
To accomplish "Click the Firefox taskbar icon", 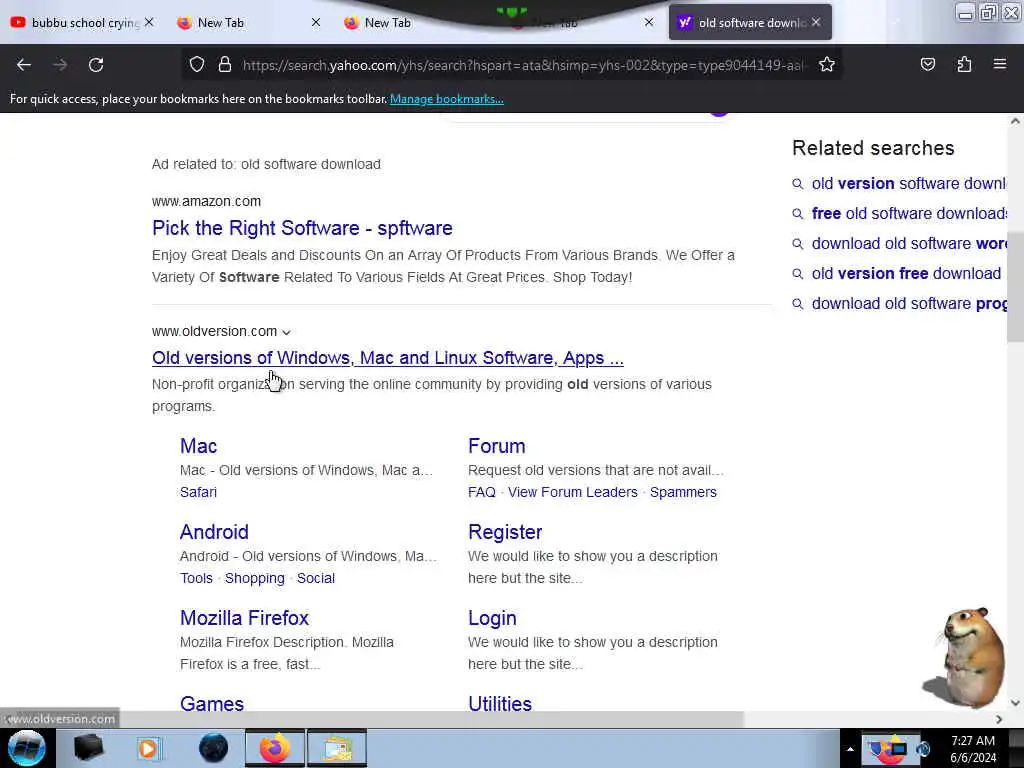I will (275, 748).
